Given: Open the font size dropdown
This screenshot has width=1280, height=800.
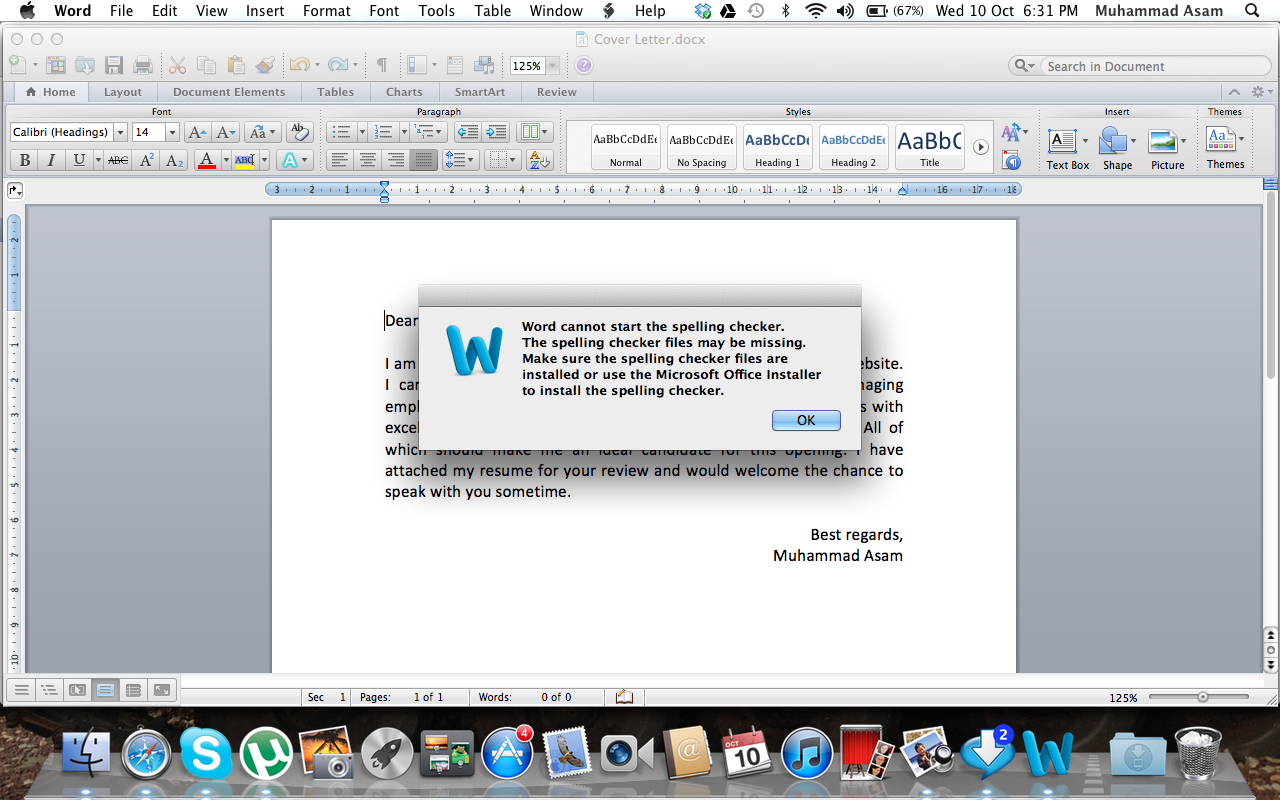Looking at the screenshot, I should [x=172, y=132].
